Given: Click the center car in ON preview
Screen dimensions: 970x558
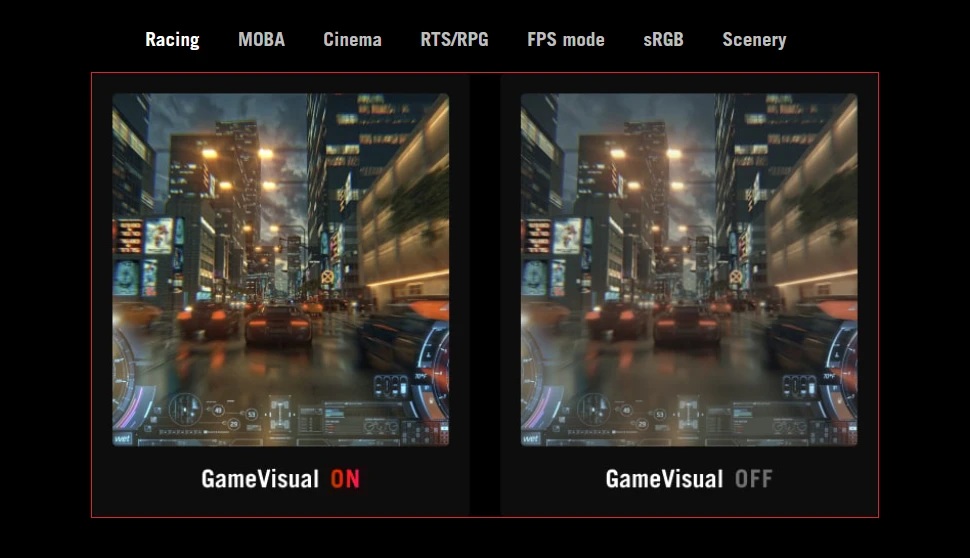Looking at the screenshot, I should [x=278, y=324].
